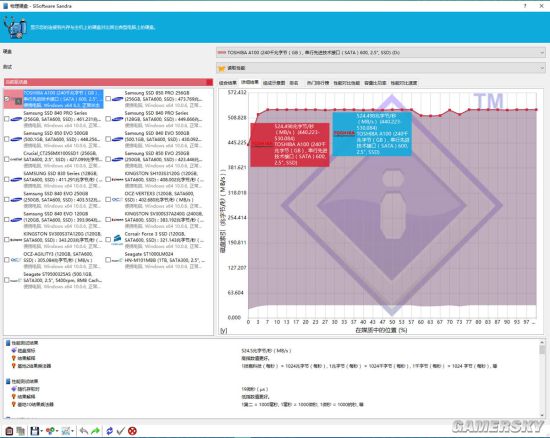The width and height of the screenshot is (550, 438).
Task: Click the red TOSHIBA A100 chart tooltip
Action: tap(290, 144)
